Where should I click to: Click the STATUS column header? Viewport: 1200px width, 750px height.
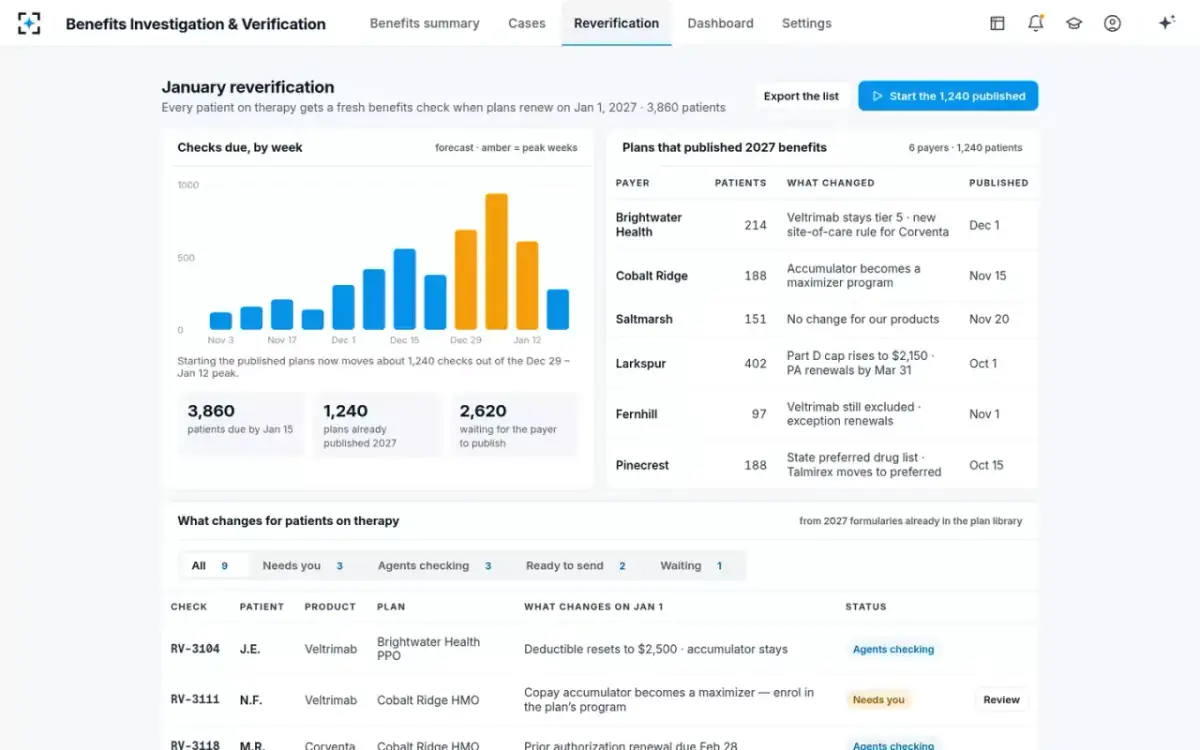pyautogui.click(x=866, y=607)
